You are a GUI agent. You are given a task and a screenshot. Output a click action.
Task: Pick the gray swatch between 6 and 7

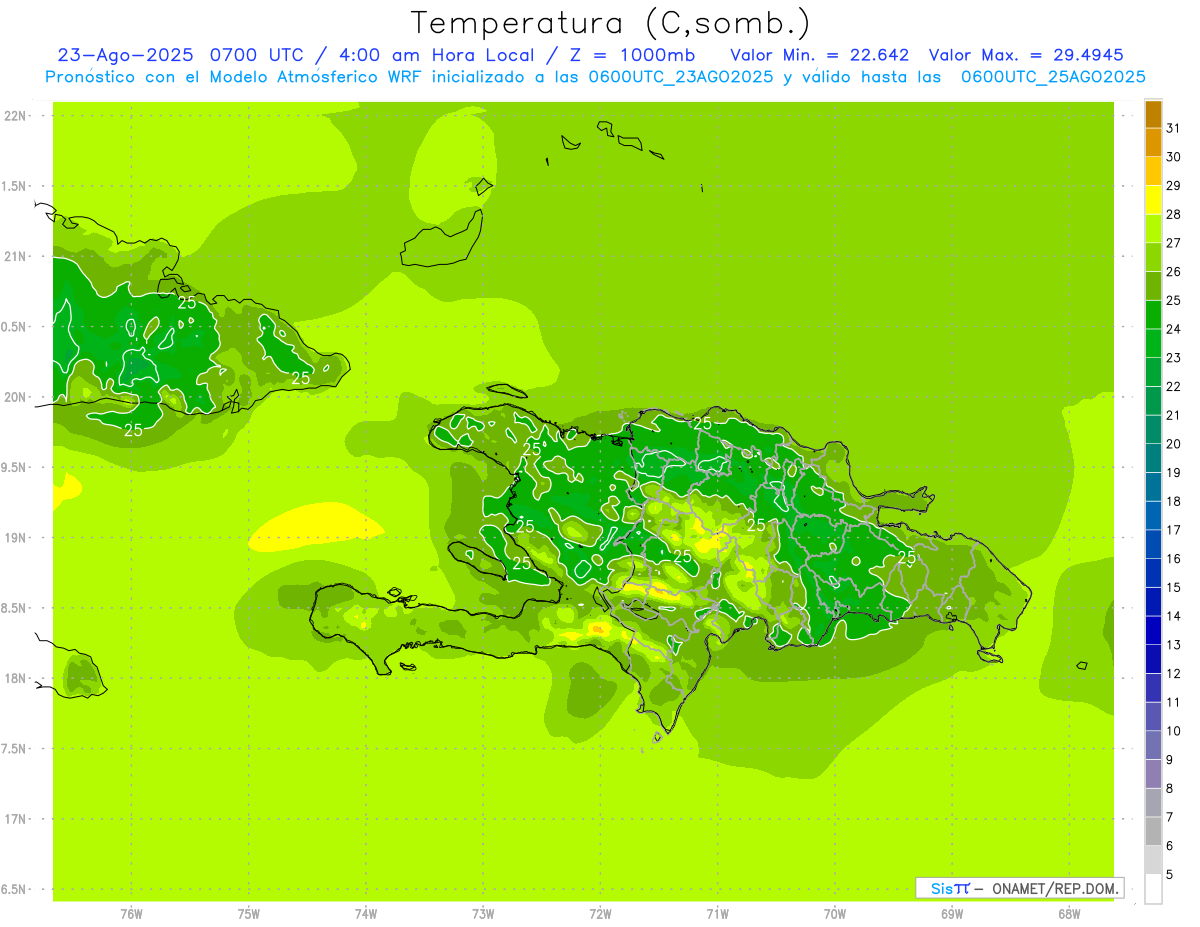(x=1153, y=831)
